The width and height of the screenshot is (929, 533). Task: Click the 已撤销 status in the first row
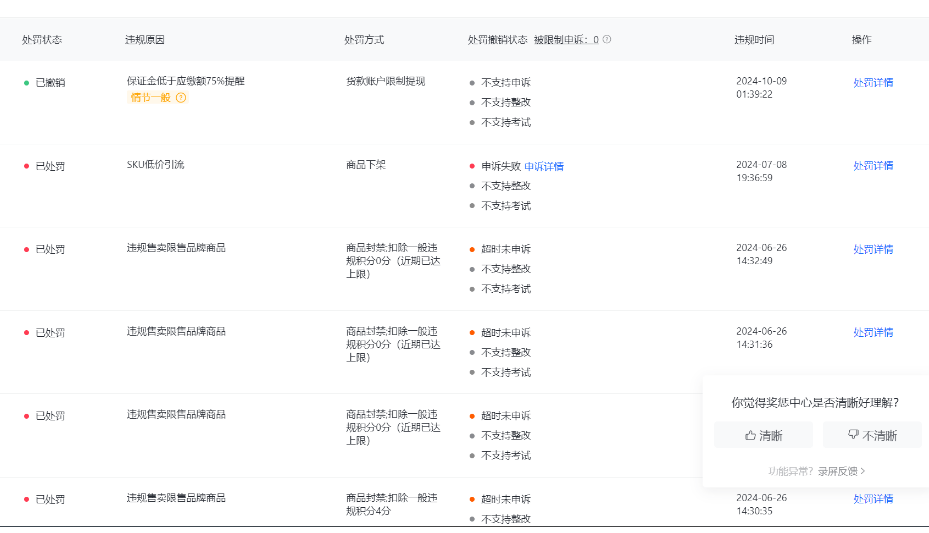pos(50,83)
